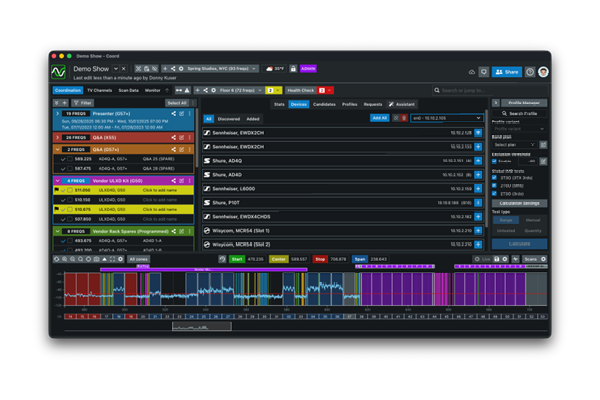Click the red trash delete icon
The width and height of the screenshot is (600, 400).
(x=404, y=118)
